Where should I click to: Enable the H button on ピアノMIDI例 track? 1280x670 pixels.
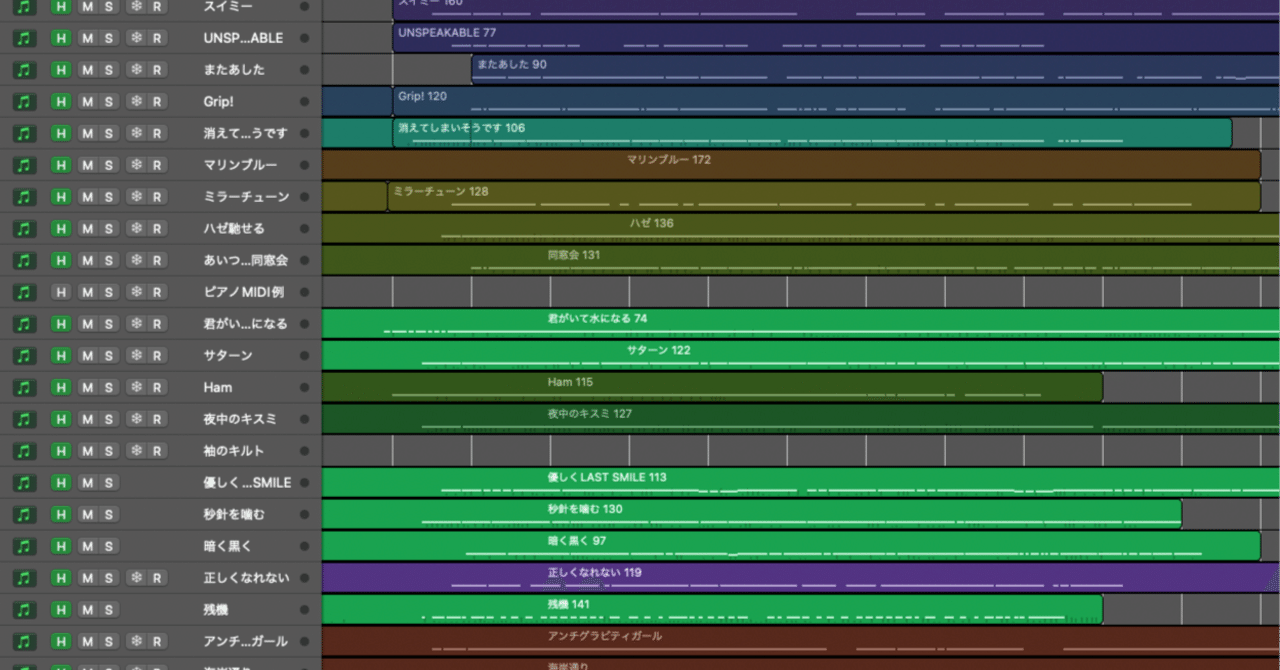[x=62, y=292]
